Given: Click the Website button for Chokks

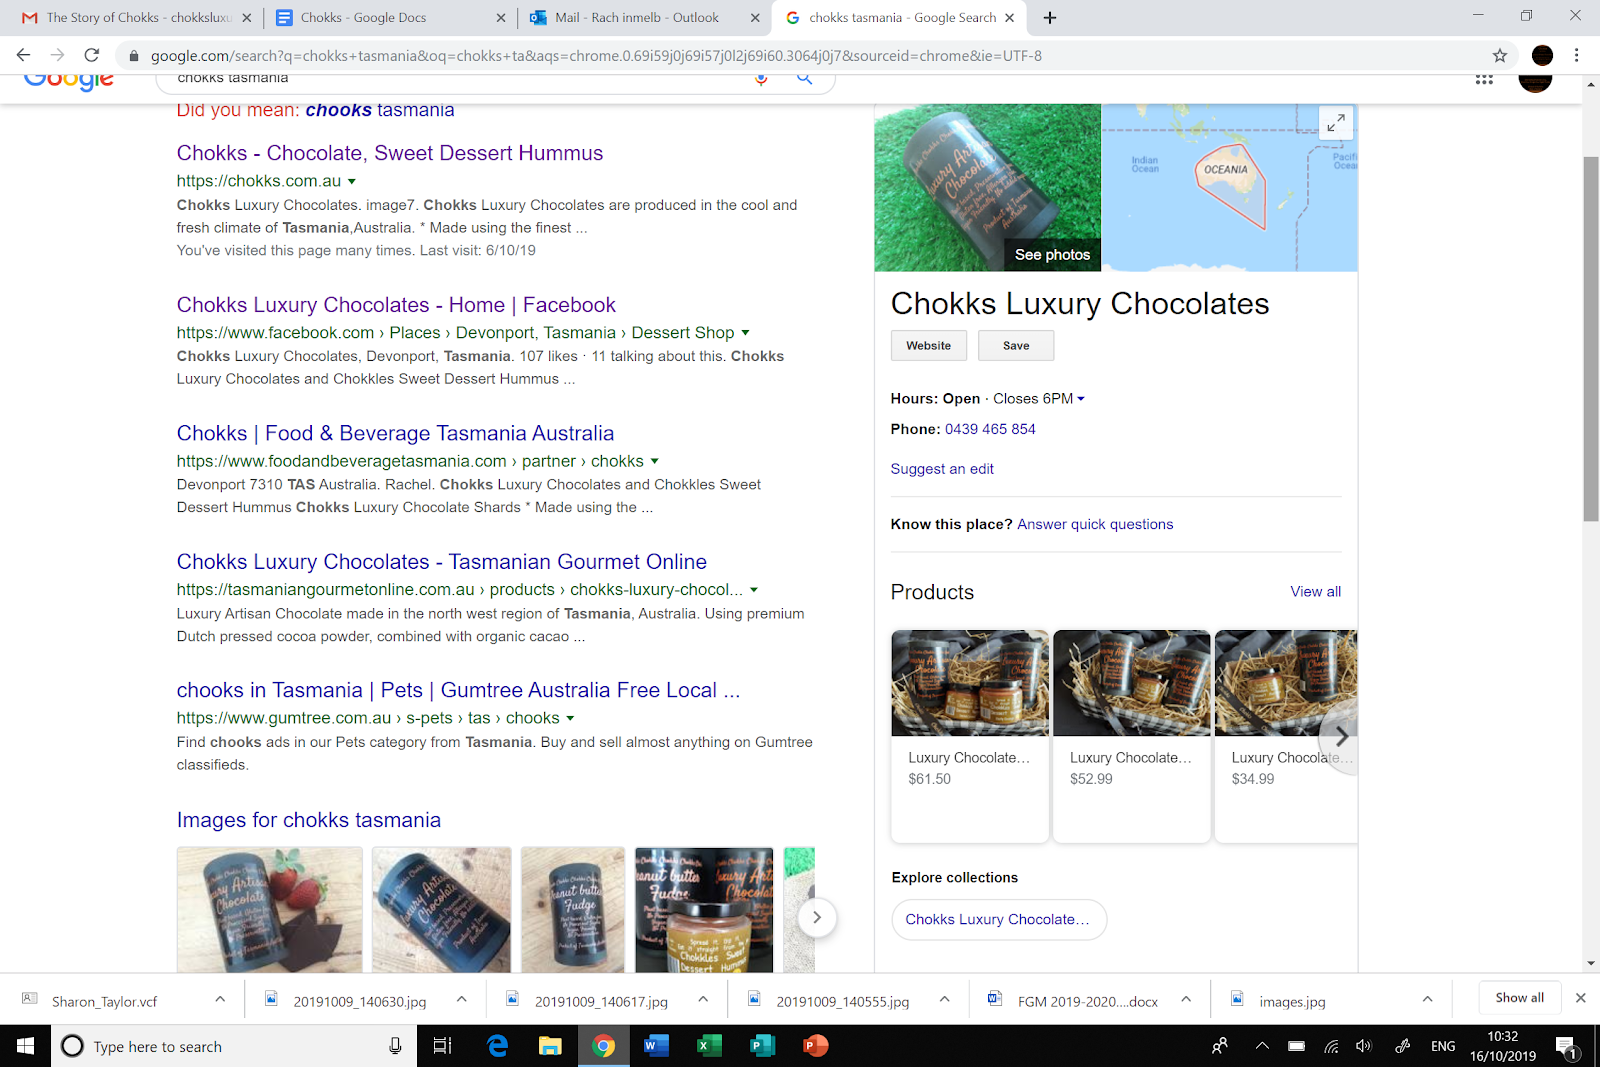Looking at the screenshot, I should point(929,345).
